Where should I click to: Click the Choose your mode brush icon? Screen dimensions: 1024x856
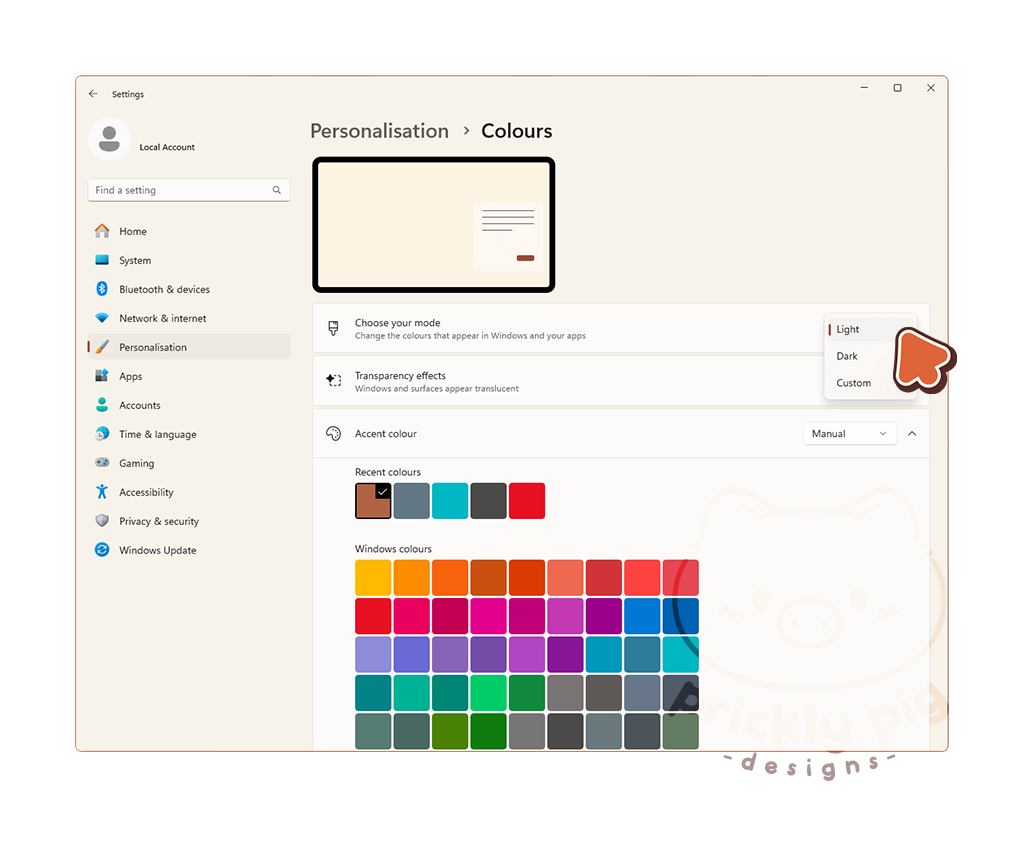coord(334,328)
